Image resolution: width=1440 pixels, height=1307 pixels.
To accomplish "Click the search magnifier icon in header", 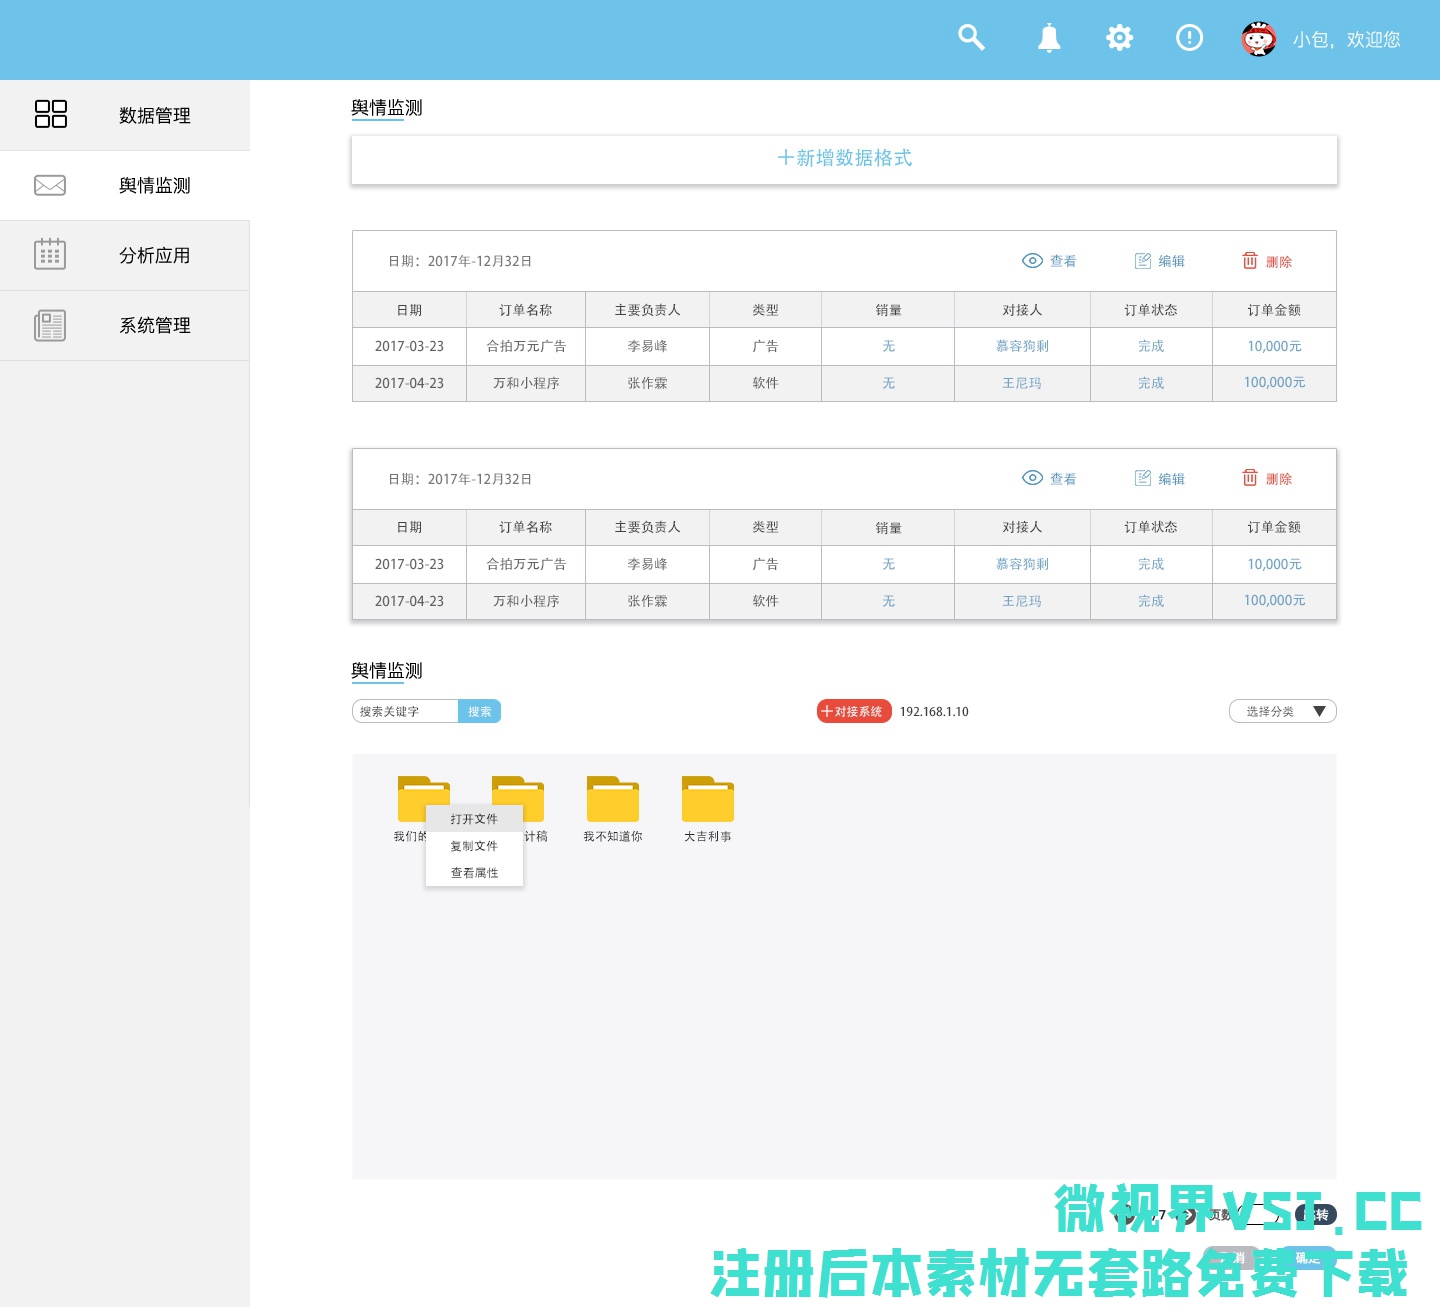I will point(971,38).
